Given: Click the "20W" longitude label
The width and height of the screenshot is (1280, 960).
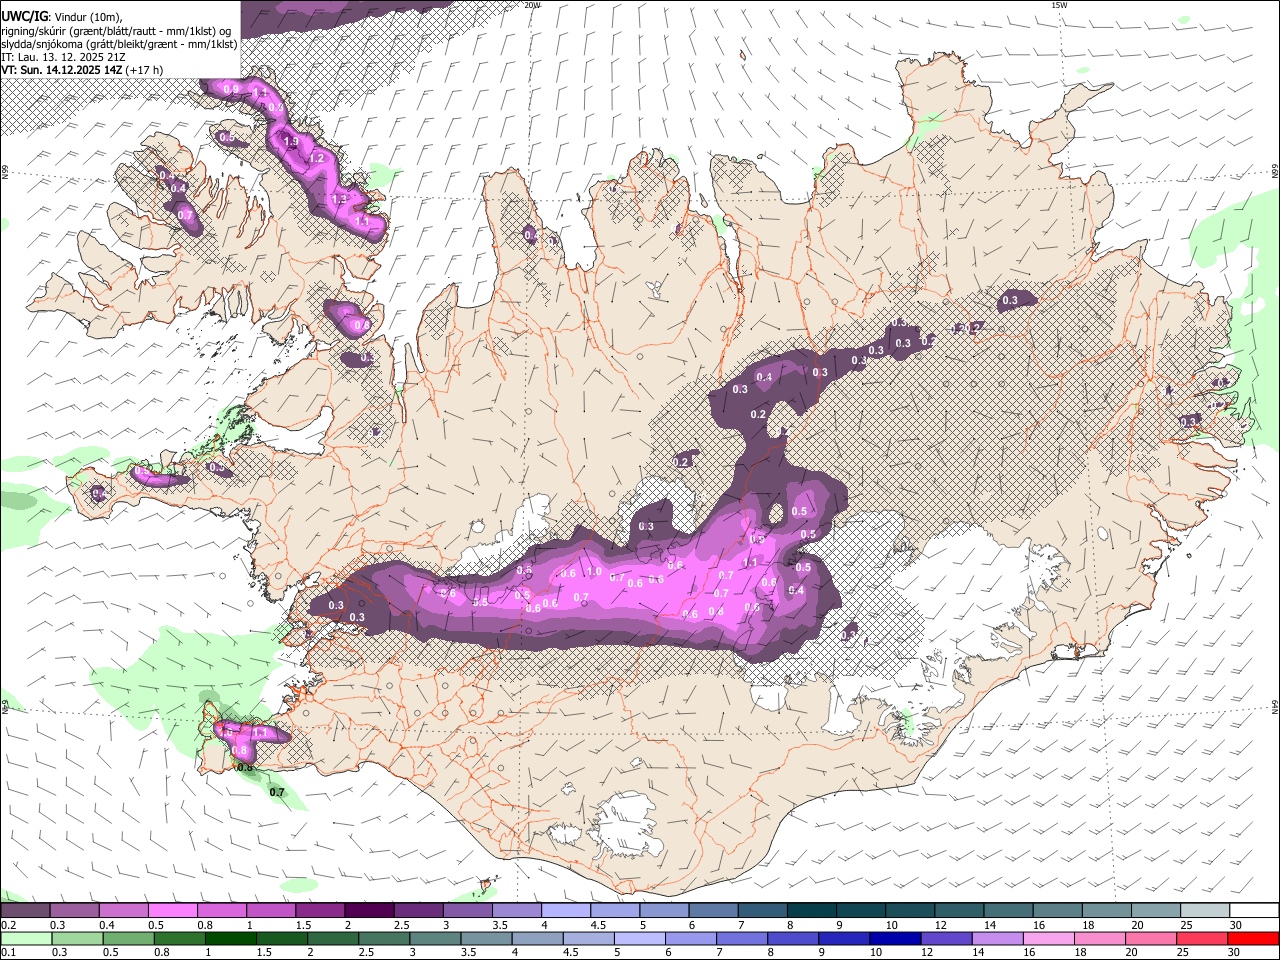Looking at the screenshot, I should pyautogui.click(x=532, y=5).
